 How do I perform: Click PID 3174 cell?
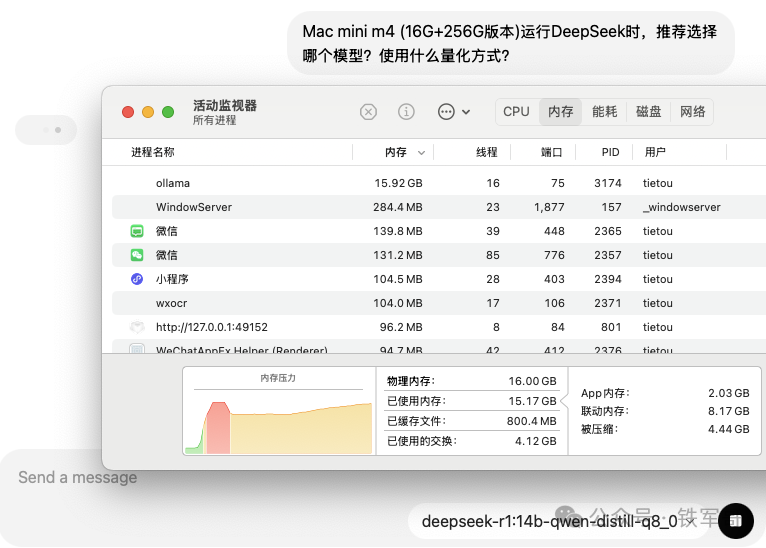pos(607,183)
